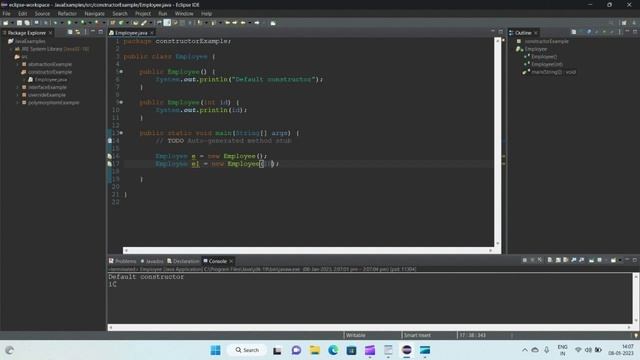Screen dimensions: 640x360
Task: Click the Terminate icon in Console toolbar
Action: [x=524, y=260]
